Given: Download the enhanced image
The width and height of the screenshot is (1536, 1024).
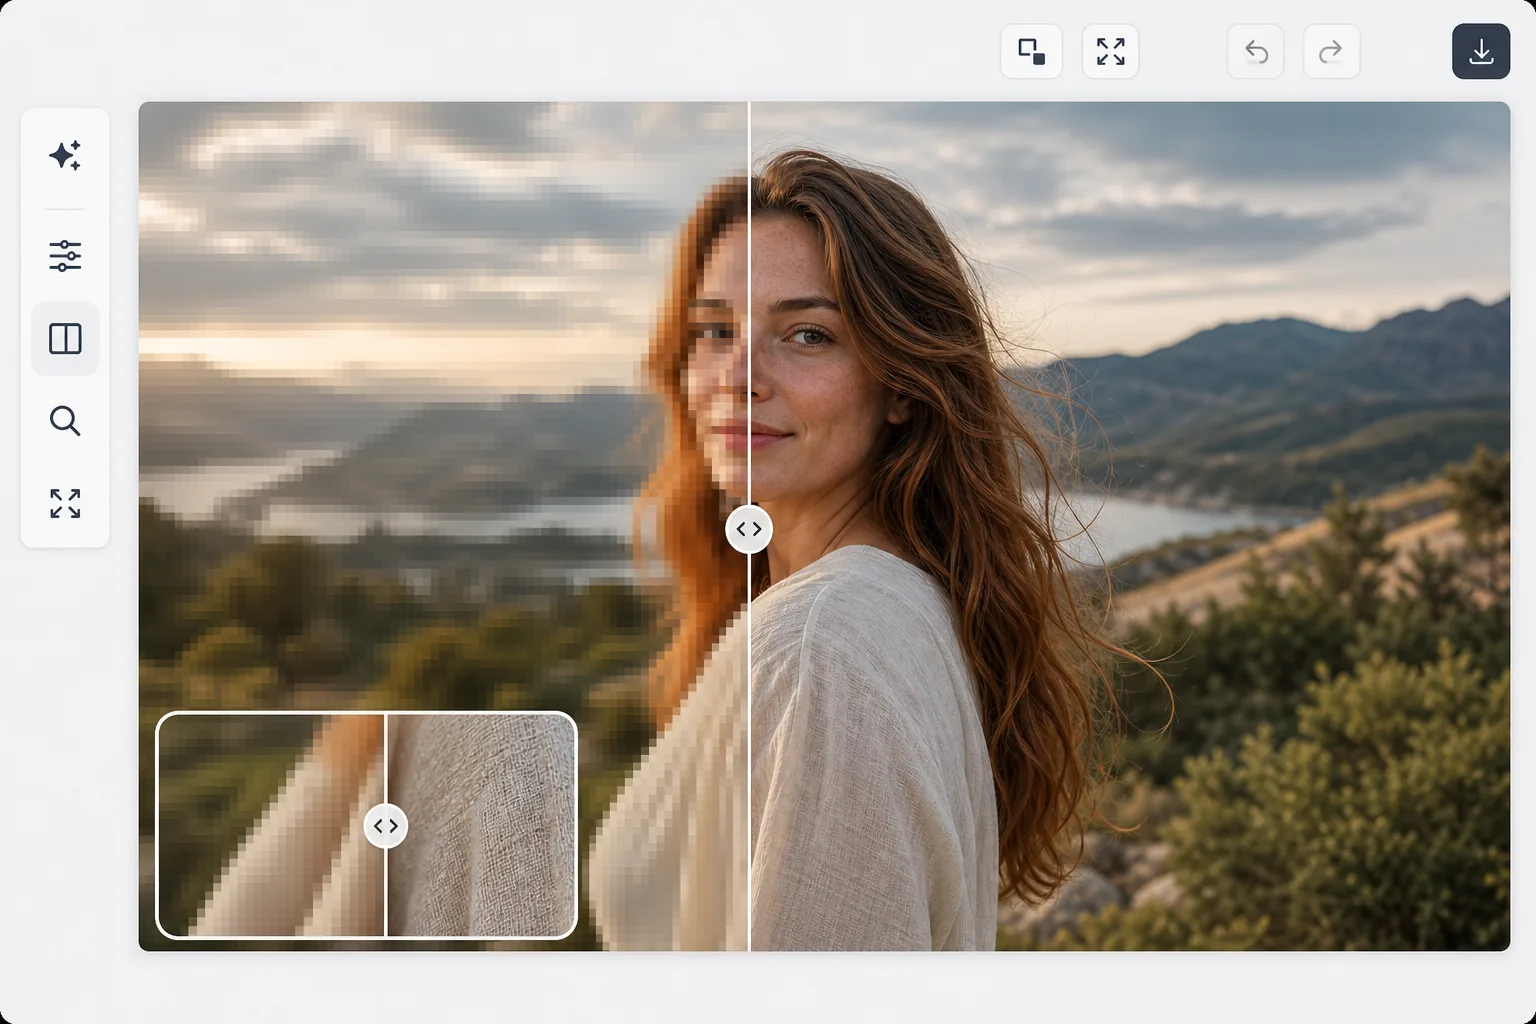Looking at the screenshot, I should pyautogui.click(x=1481, y=51).
